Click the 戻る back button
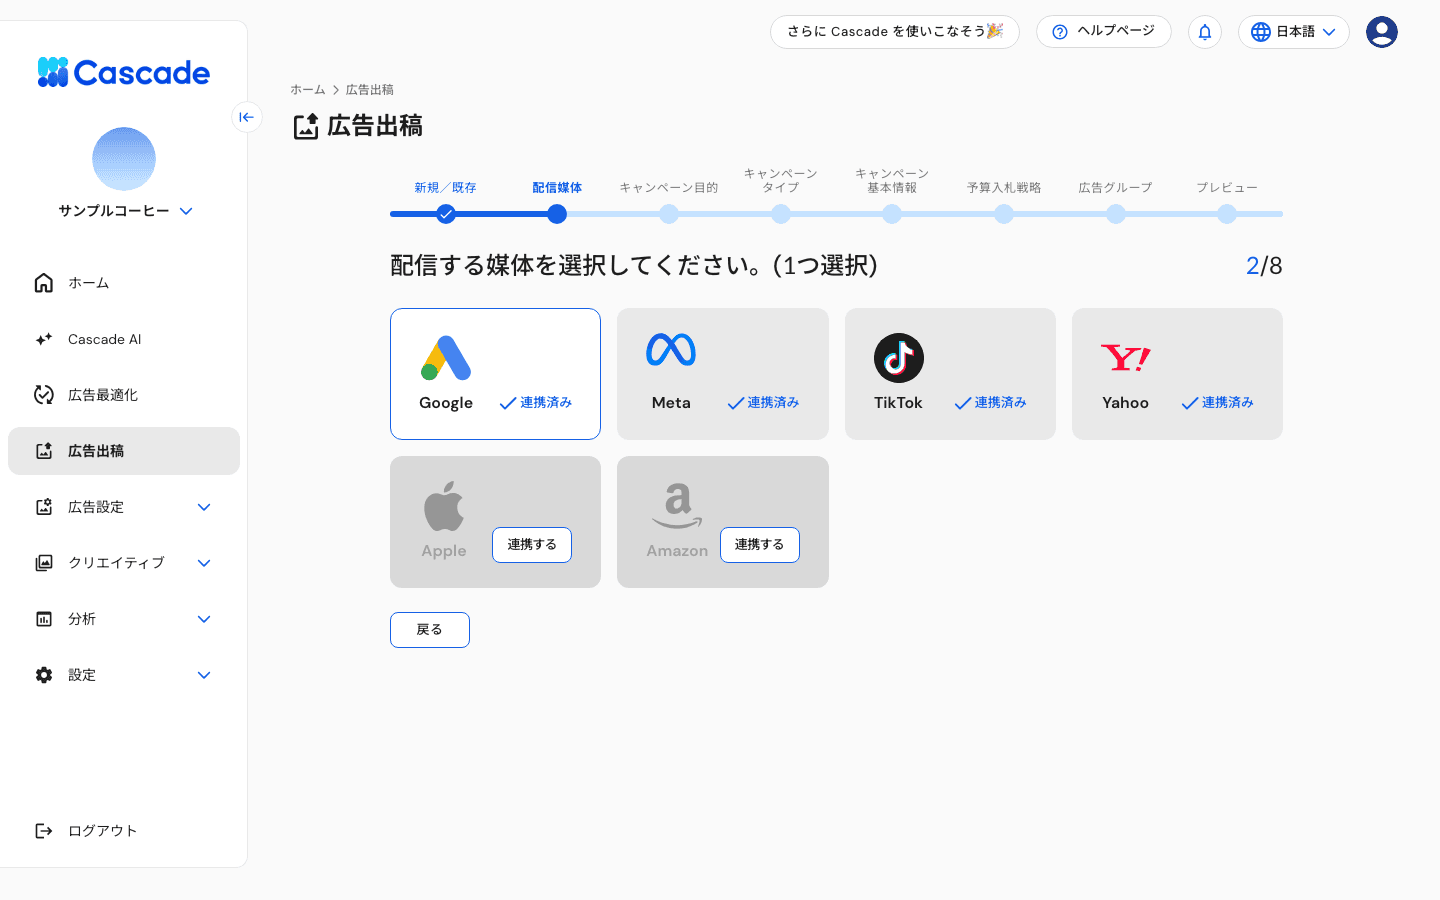 (x=430, y=630)
